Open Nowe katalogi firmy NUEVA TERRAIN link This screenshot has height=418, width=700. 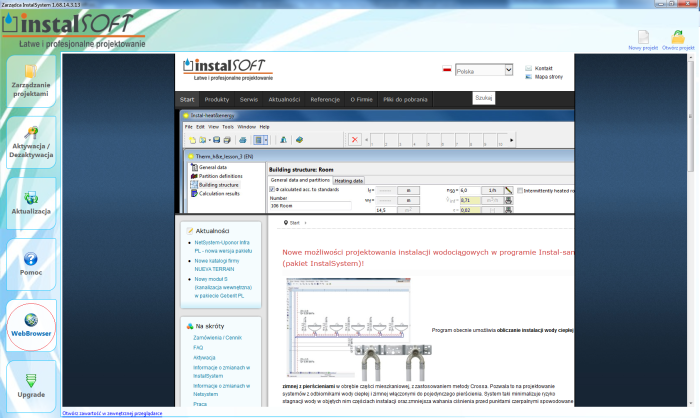click(x=217, y=265)
